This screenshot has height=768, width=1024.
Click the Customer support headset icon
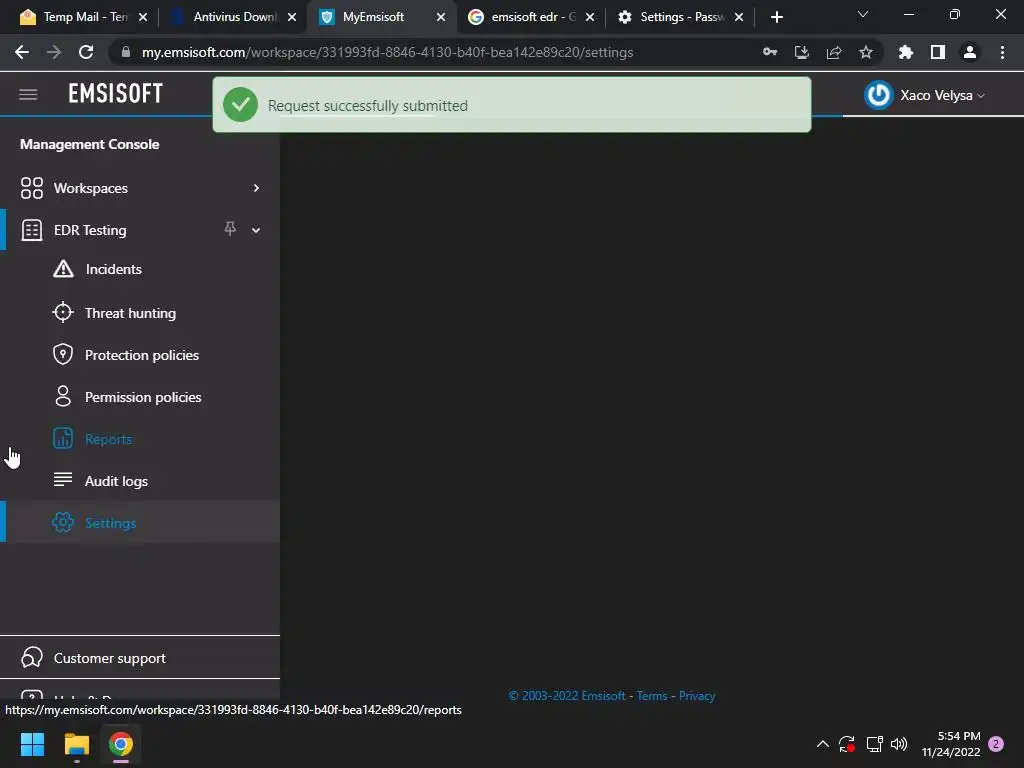(31, 658)
